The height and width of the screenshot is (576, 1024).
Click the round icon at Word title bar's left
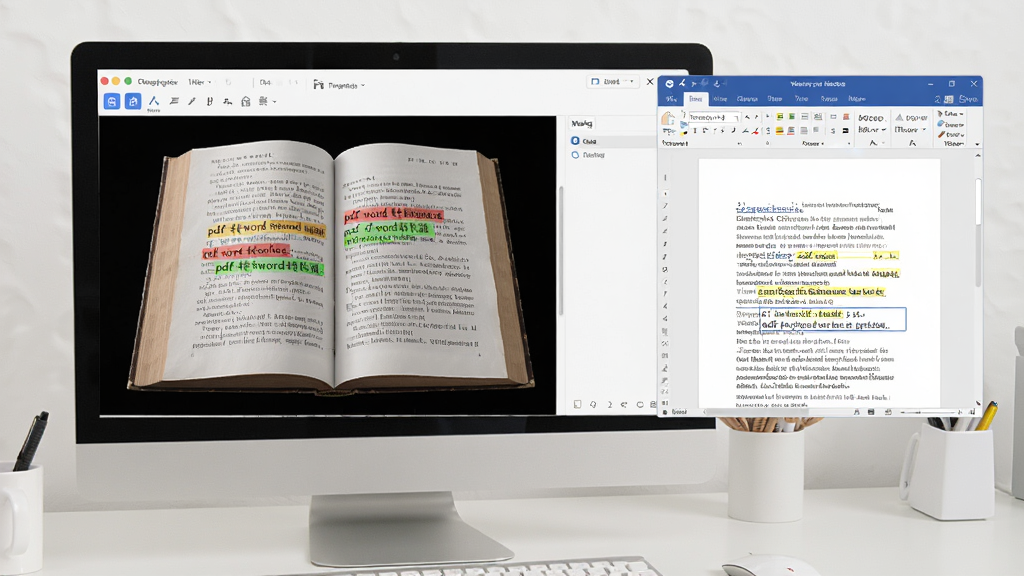669,84
